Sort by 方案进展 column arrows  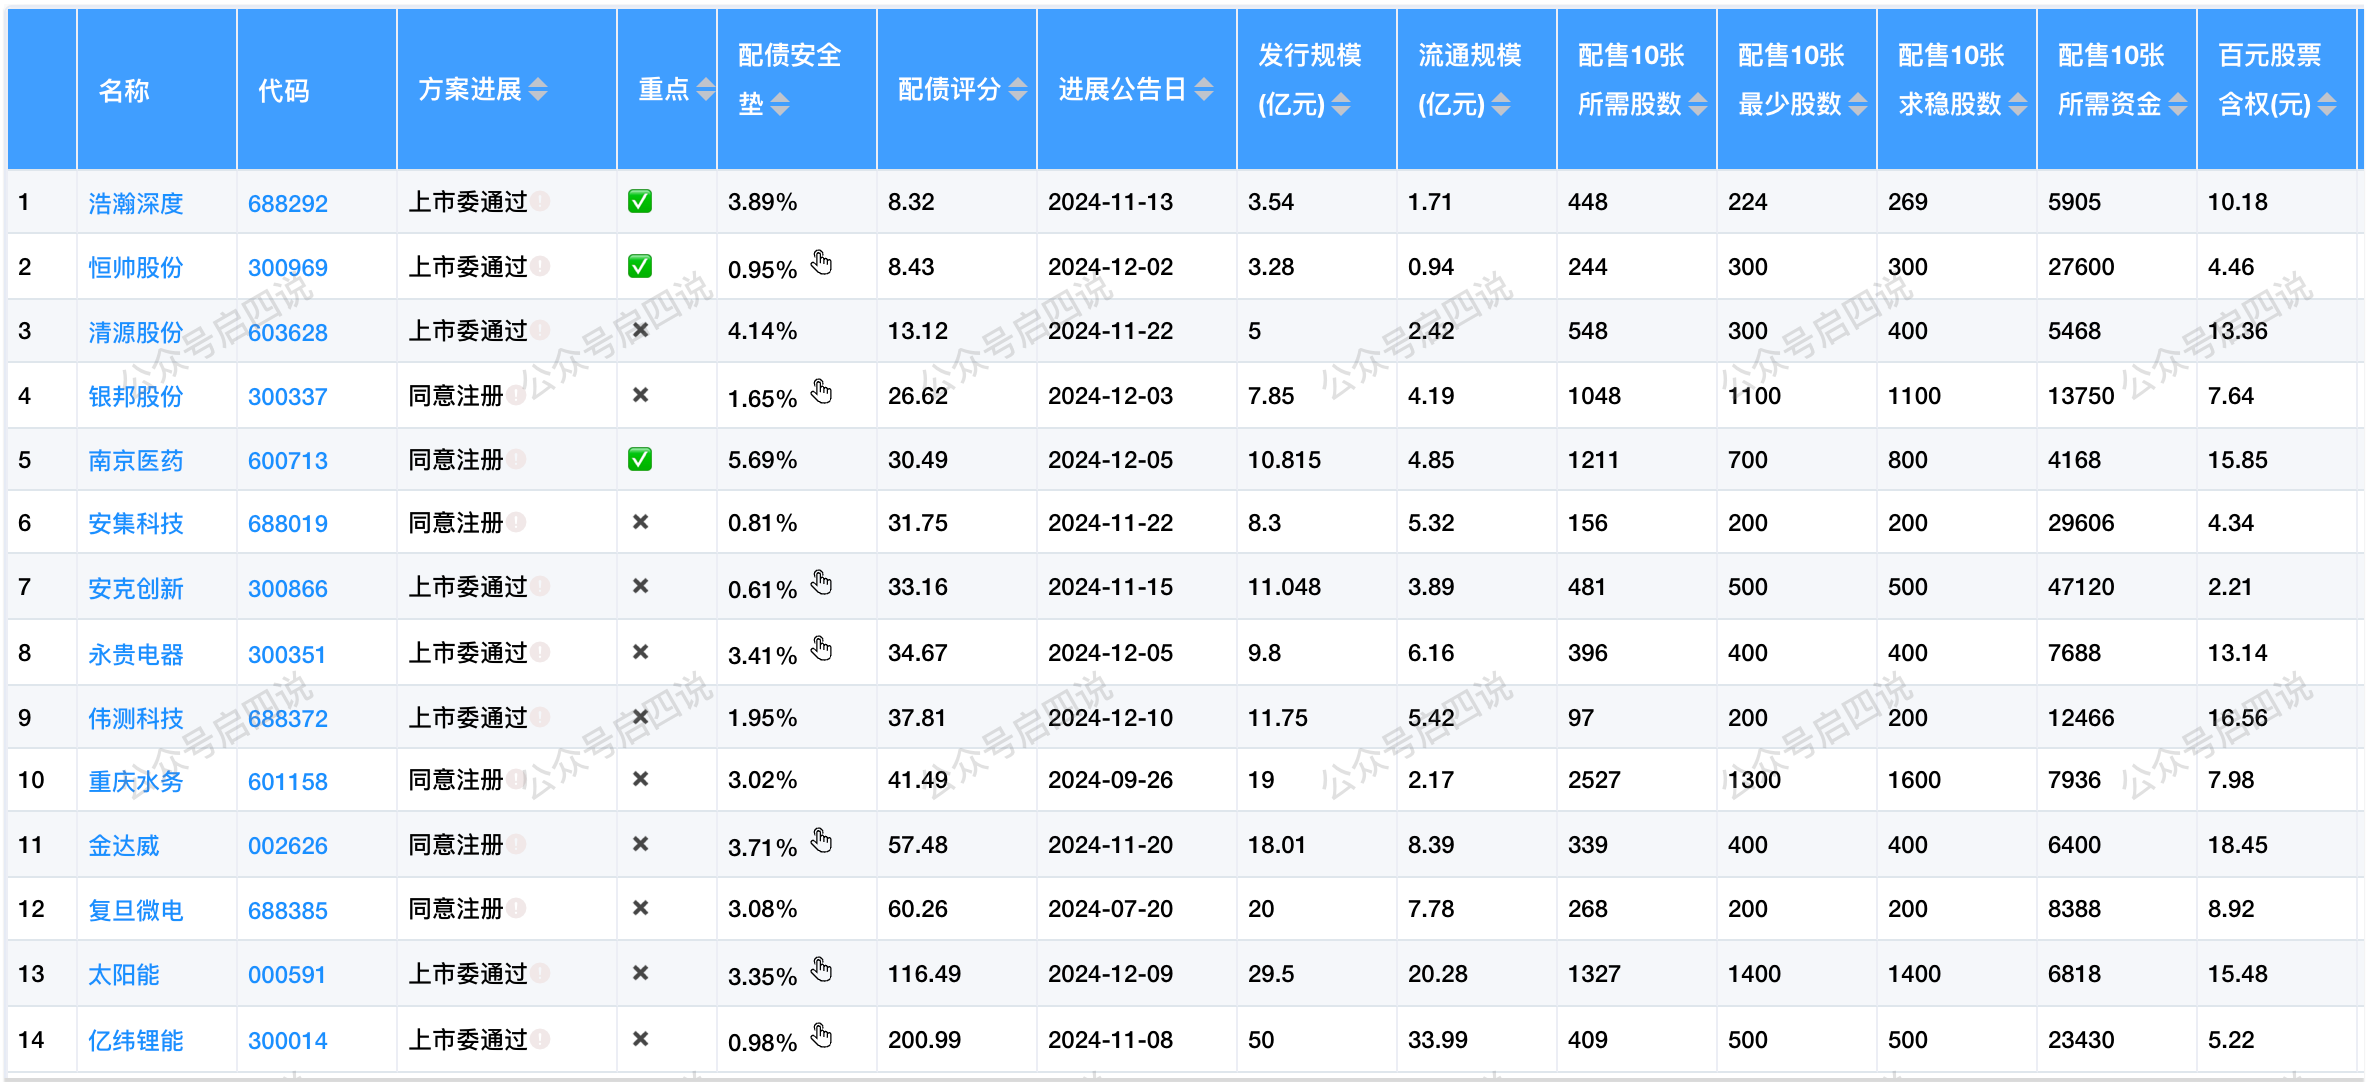tap(538, 90)
